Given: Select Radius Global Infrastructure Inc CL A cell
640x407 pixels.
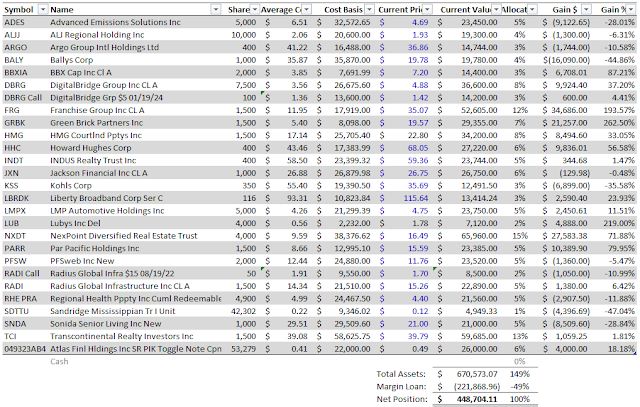Looking at the screenshot, I should pos(120,287).
